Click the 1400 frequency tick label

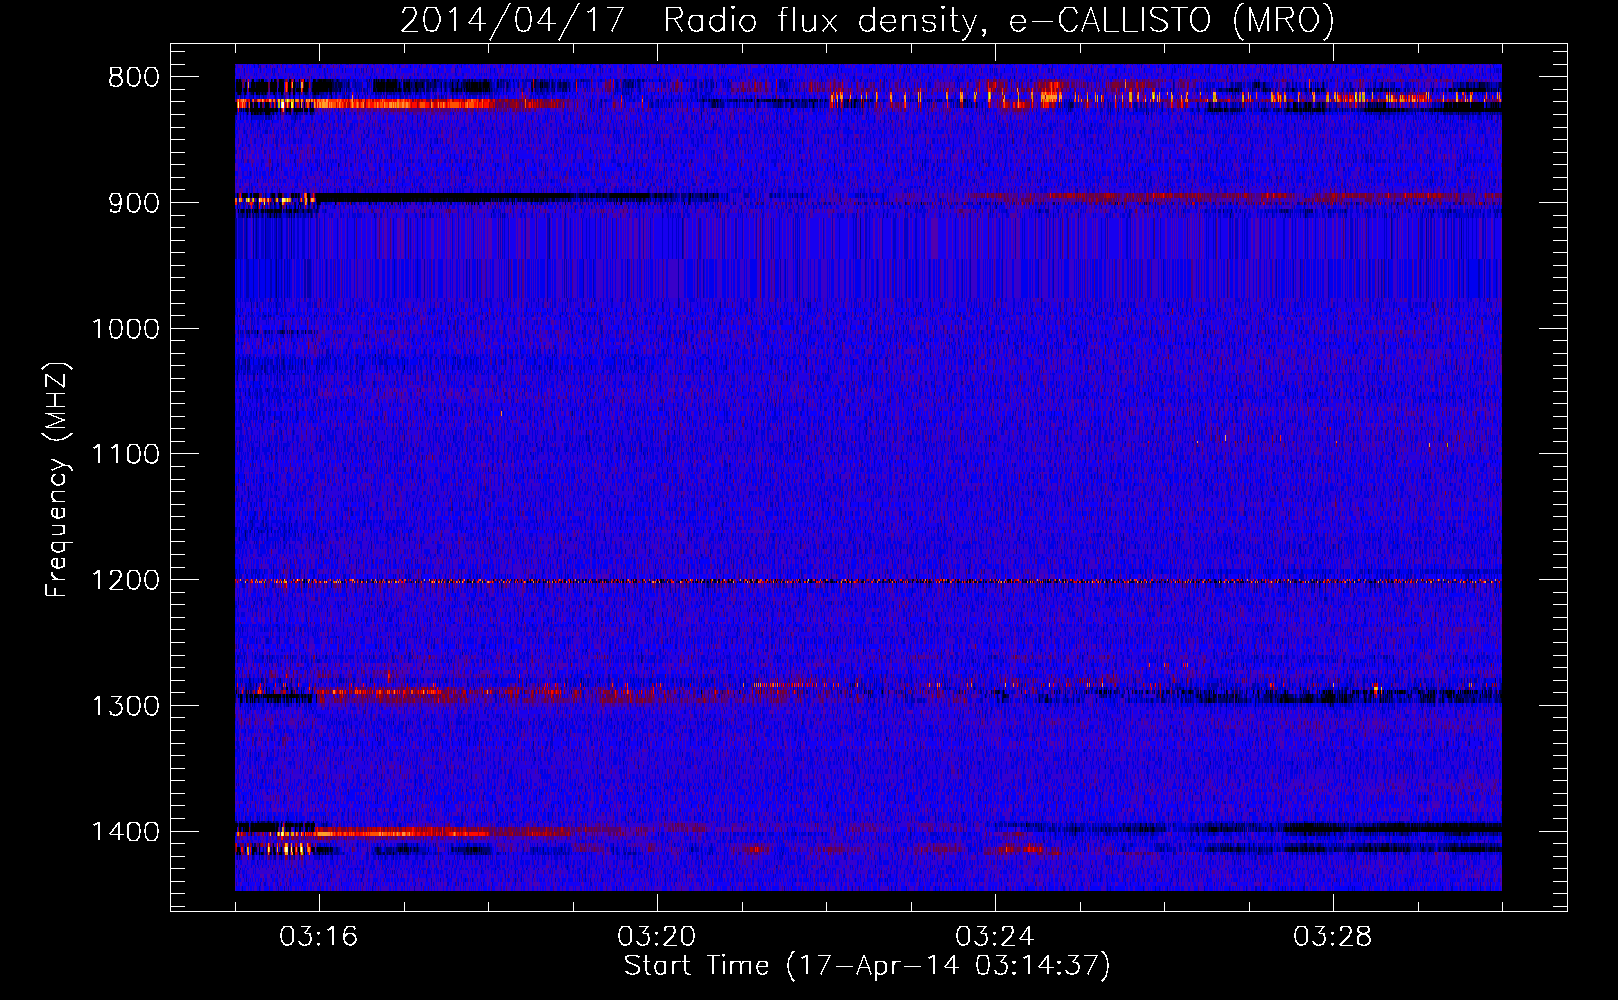(x=126, y=832)
